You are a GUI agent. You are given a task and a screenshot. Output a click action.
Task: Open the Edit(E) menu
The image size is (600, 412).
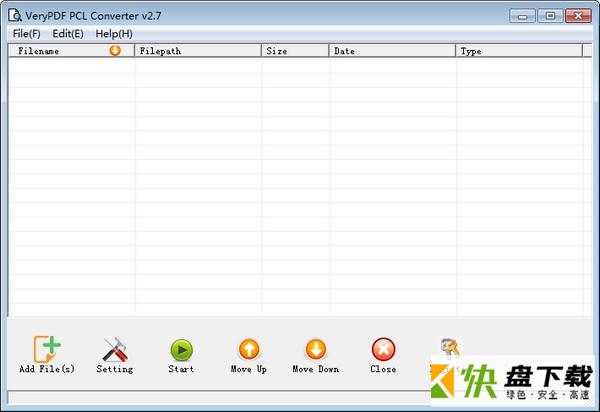tap(68, 34)
